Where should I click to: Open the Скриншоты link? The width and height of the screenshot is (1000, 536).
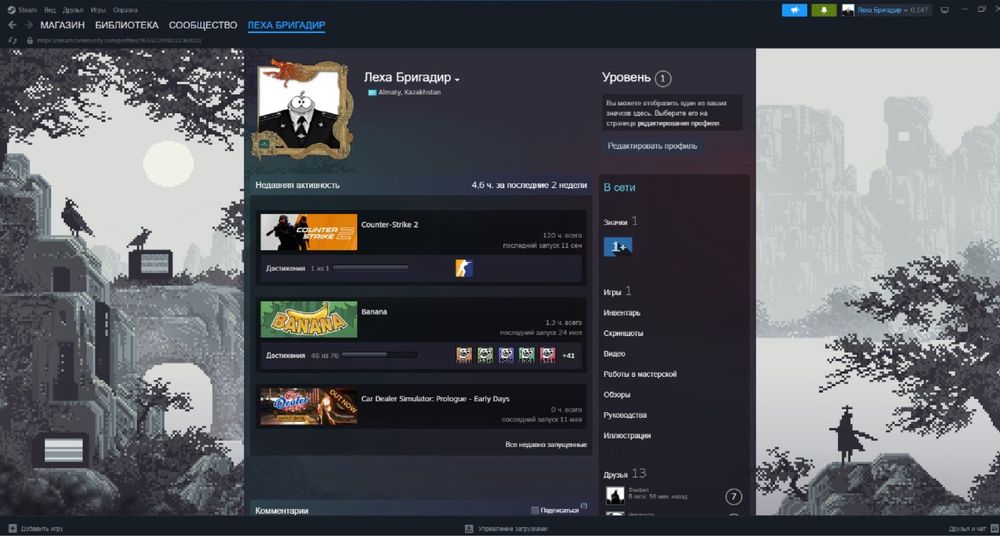623,334
